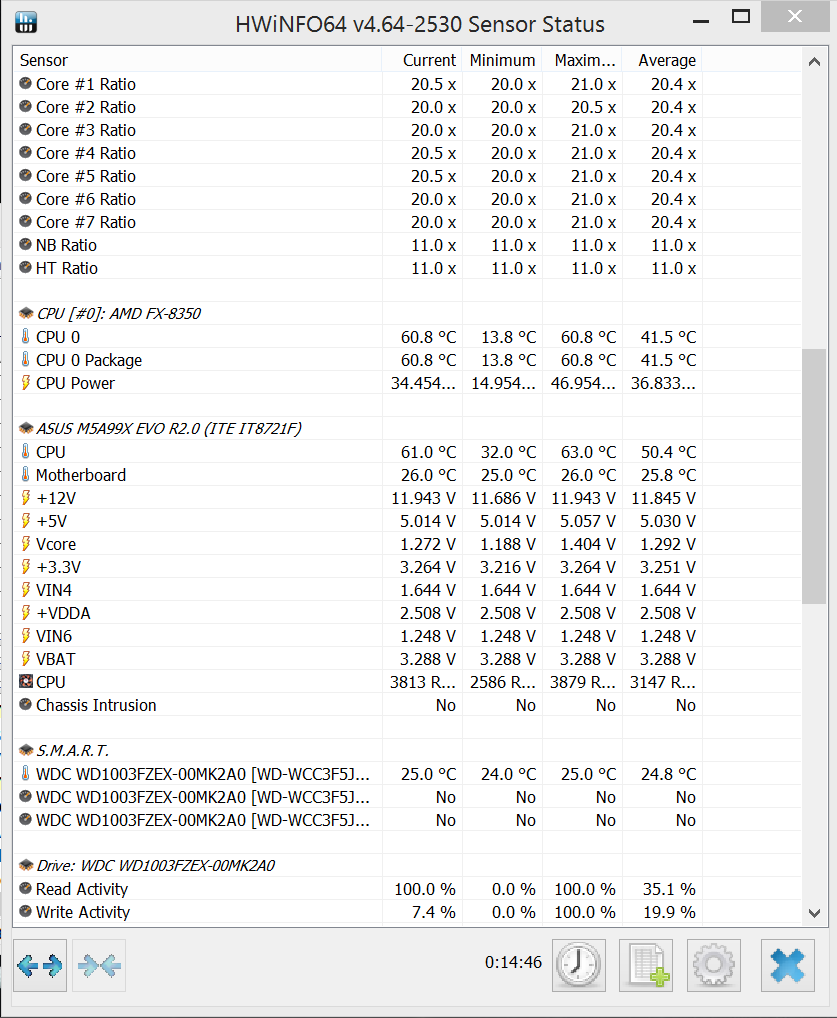Click the S.M.A.R.T. group drive icon
Image resolution: width=837 pixels, height=1018 pixels.
[x=26, y=750]
